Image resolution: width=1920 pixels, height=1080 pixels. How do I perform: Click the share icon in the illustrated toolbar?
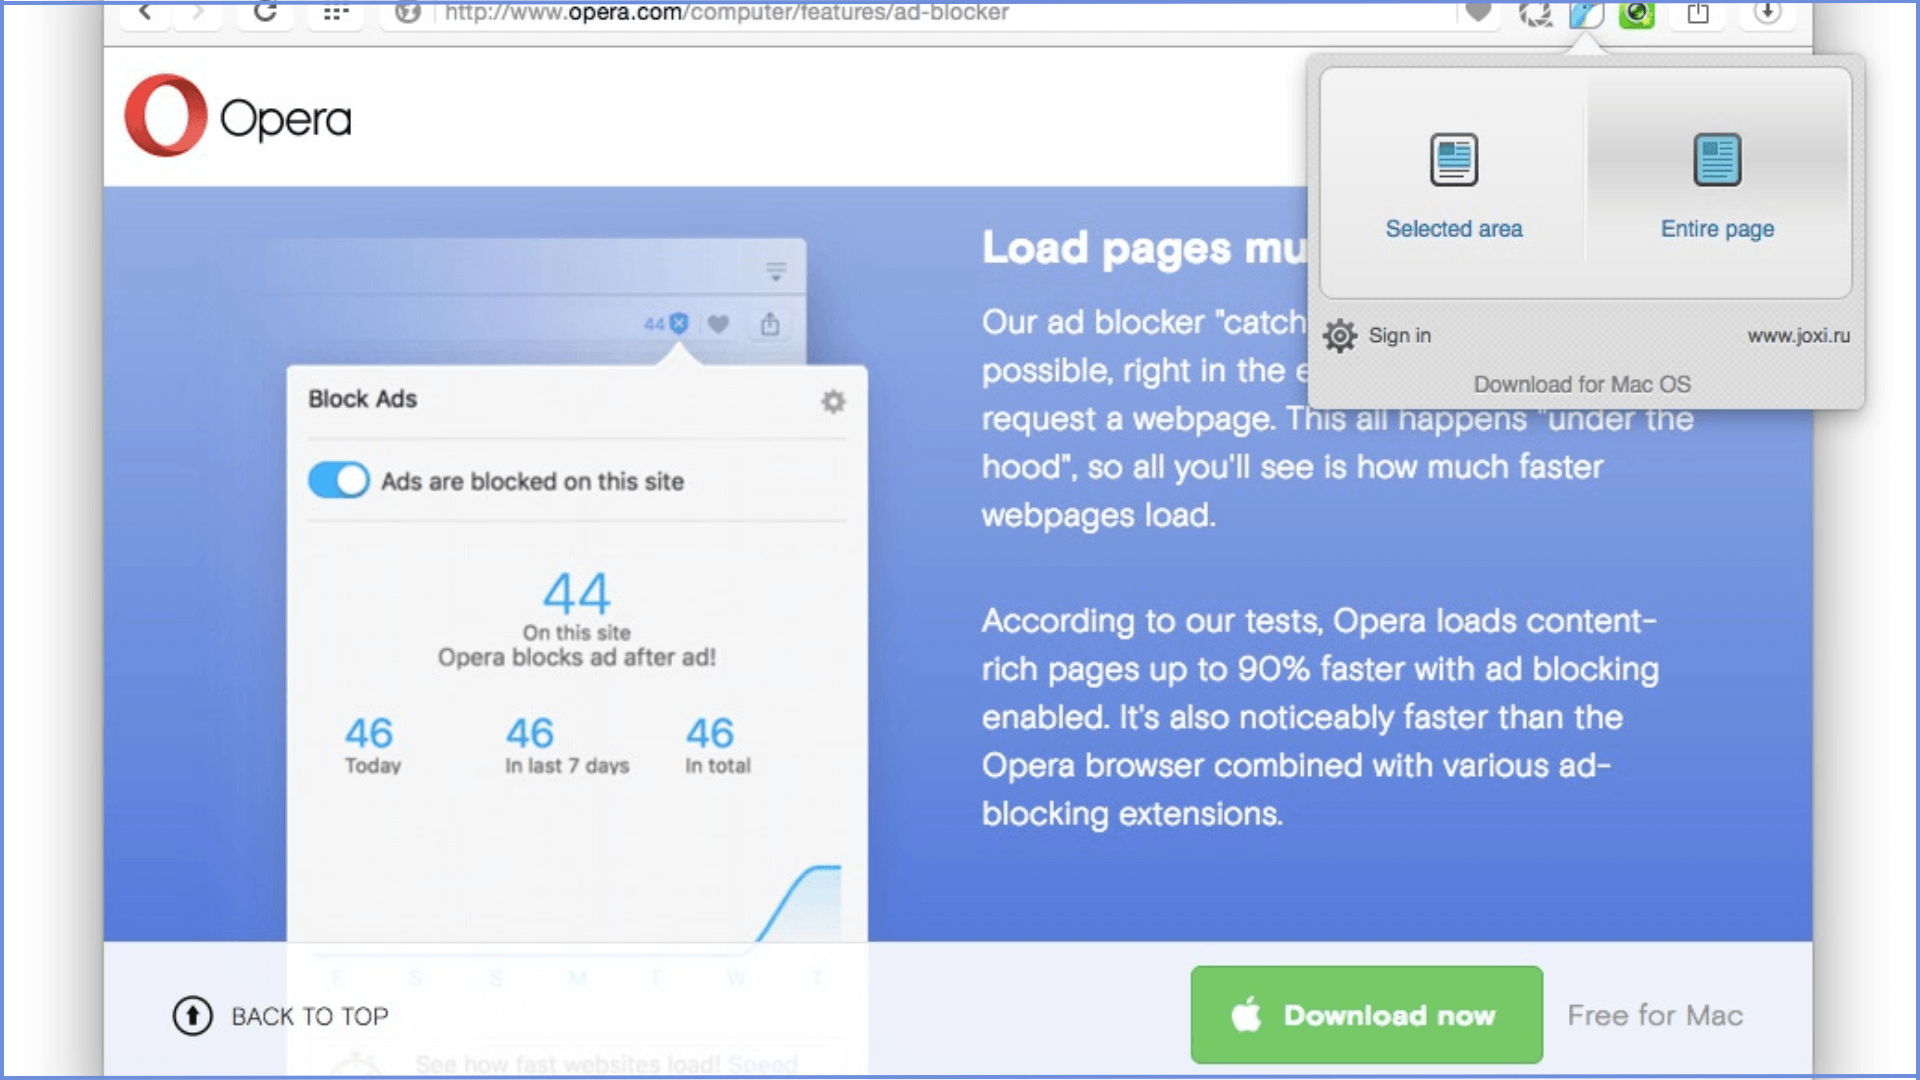coord(770,323)
